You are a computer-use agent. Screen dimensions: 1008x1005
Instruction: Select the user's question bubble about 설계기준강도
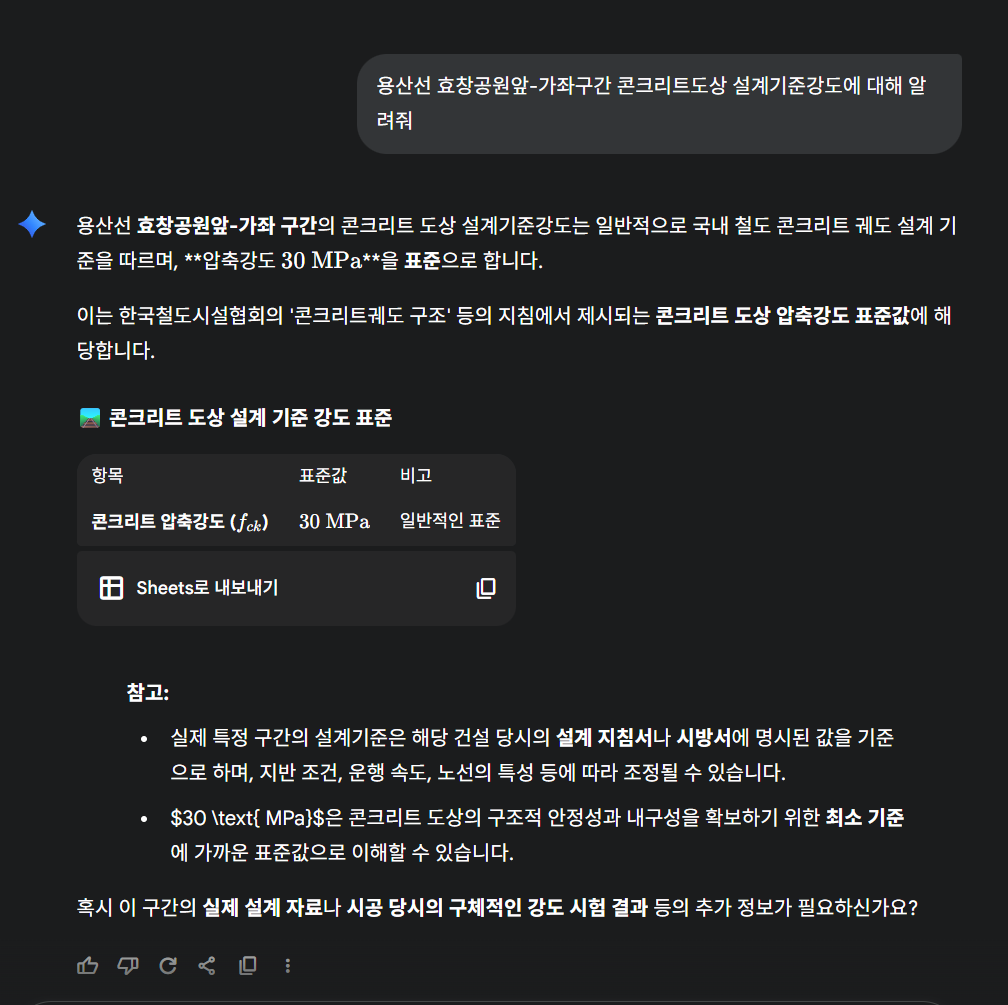(x=659, y=103)
